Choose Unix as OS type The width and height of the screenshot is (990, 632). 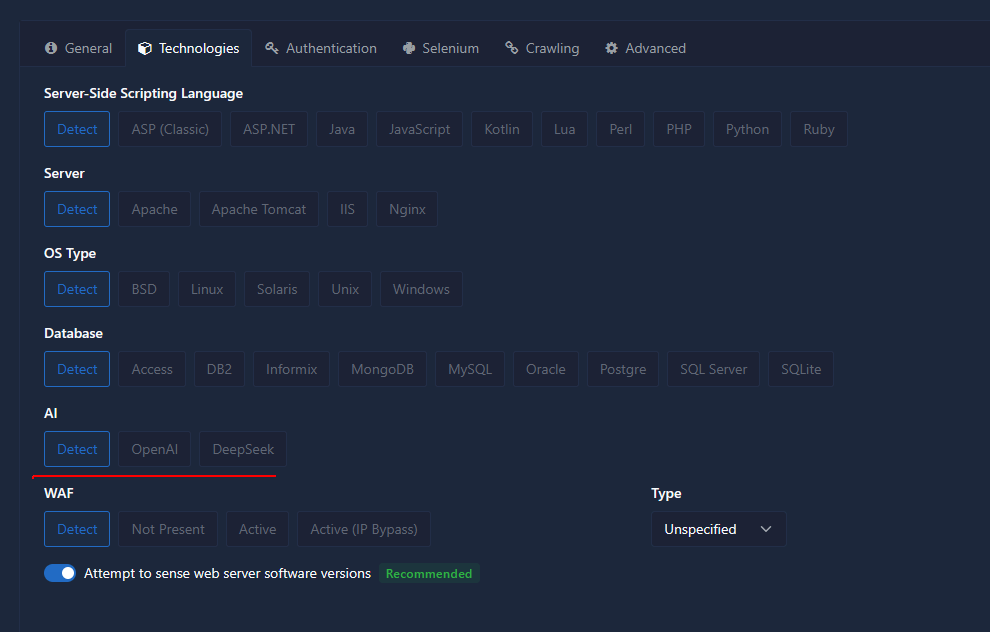click(345, 289)
